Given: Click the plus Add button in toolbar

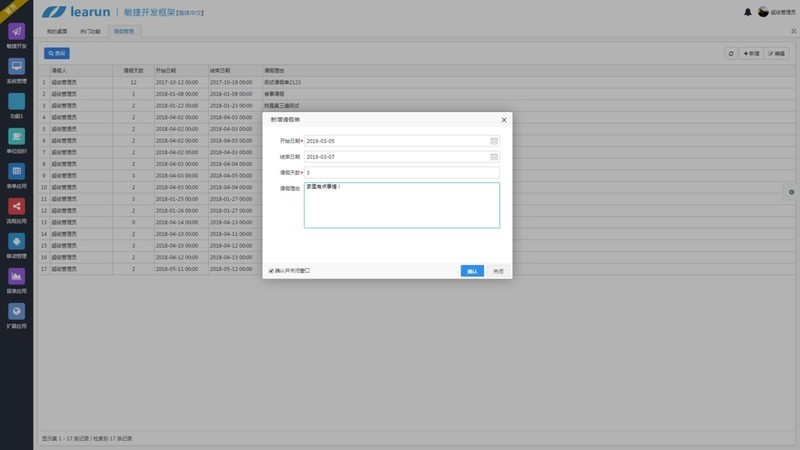Looking at the screenshot, I should click(x=751, y=53).
